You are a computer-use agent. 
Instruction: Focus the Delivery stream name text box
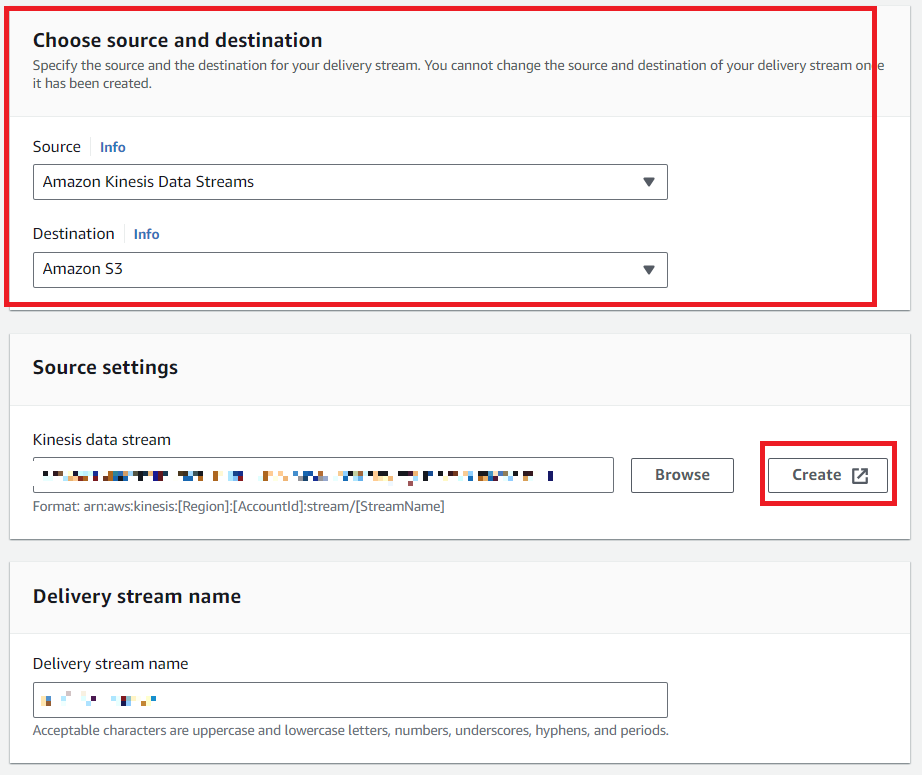tap(350, 699)
